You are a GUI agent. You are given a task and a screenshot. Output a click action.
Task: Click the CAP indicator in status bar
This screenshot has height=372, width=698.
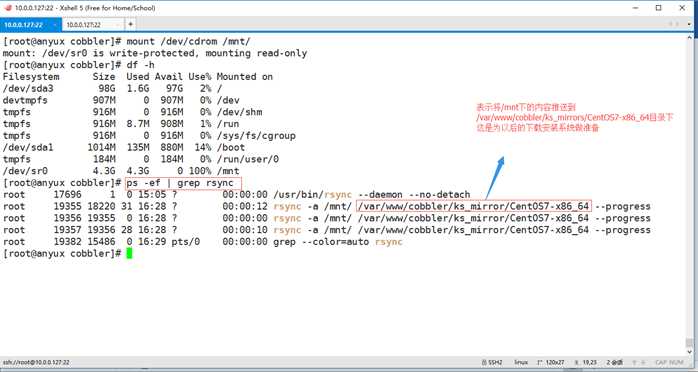coord(661,363)
